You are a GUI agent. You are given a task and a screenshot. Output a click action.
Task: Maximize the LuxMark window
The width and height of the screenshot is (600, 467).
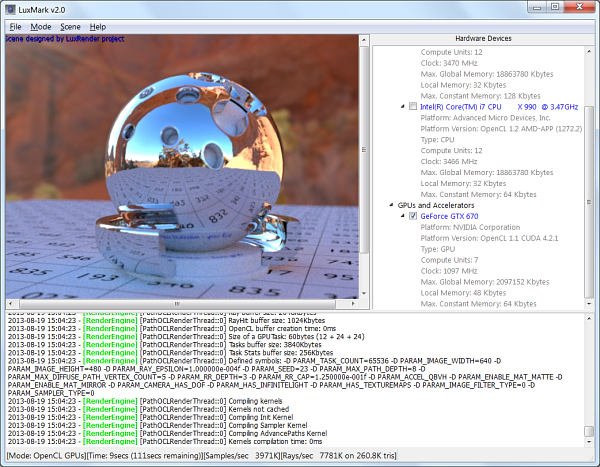click(555, 7)
